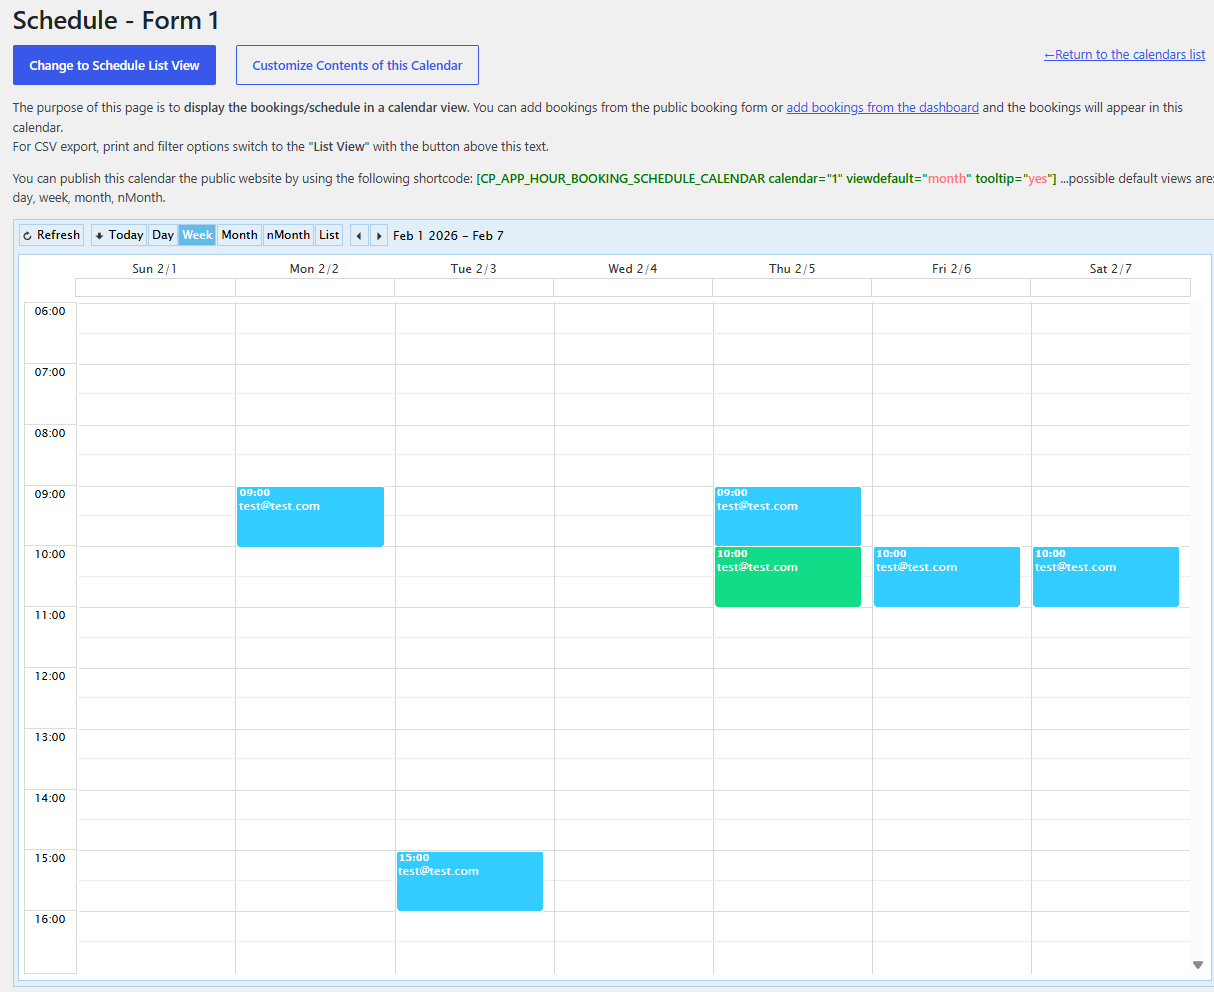Click the all-day slot under Sun 2/1

point(155,287)
